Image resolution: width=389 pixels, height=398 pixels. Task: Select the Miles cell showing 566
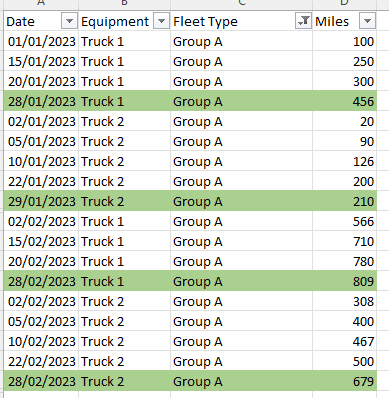coord(344,221)
